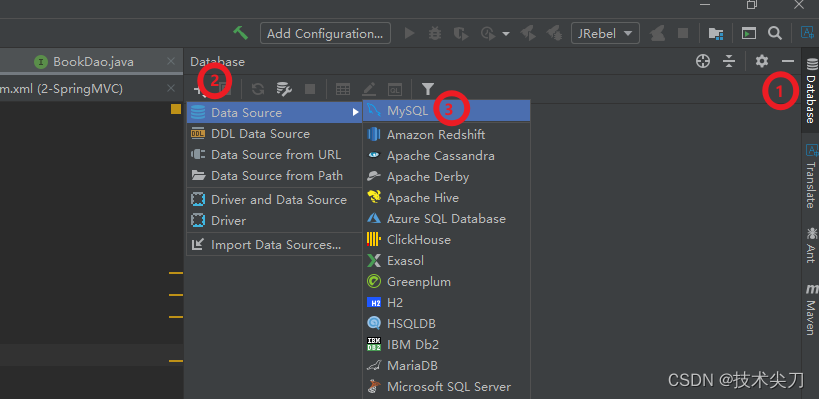Click Import Data Sources... entry

coord(275,244)
